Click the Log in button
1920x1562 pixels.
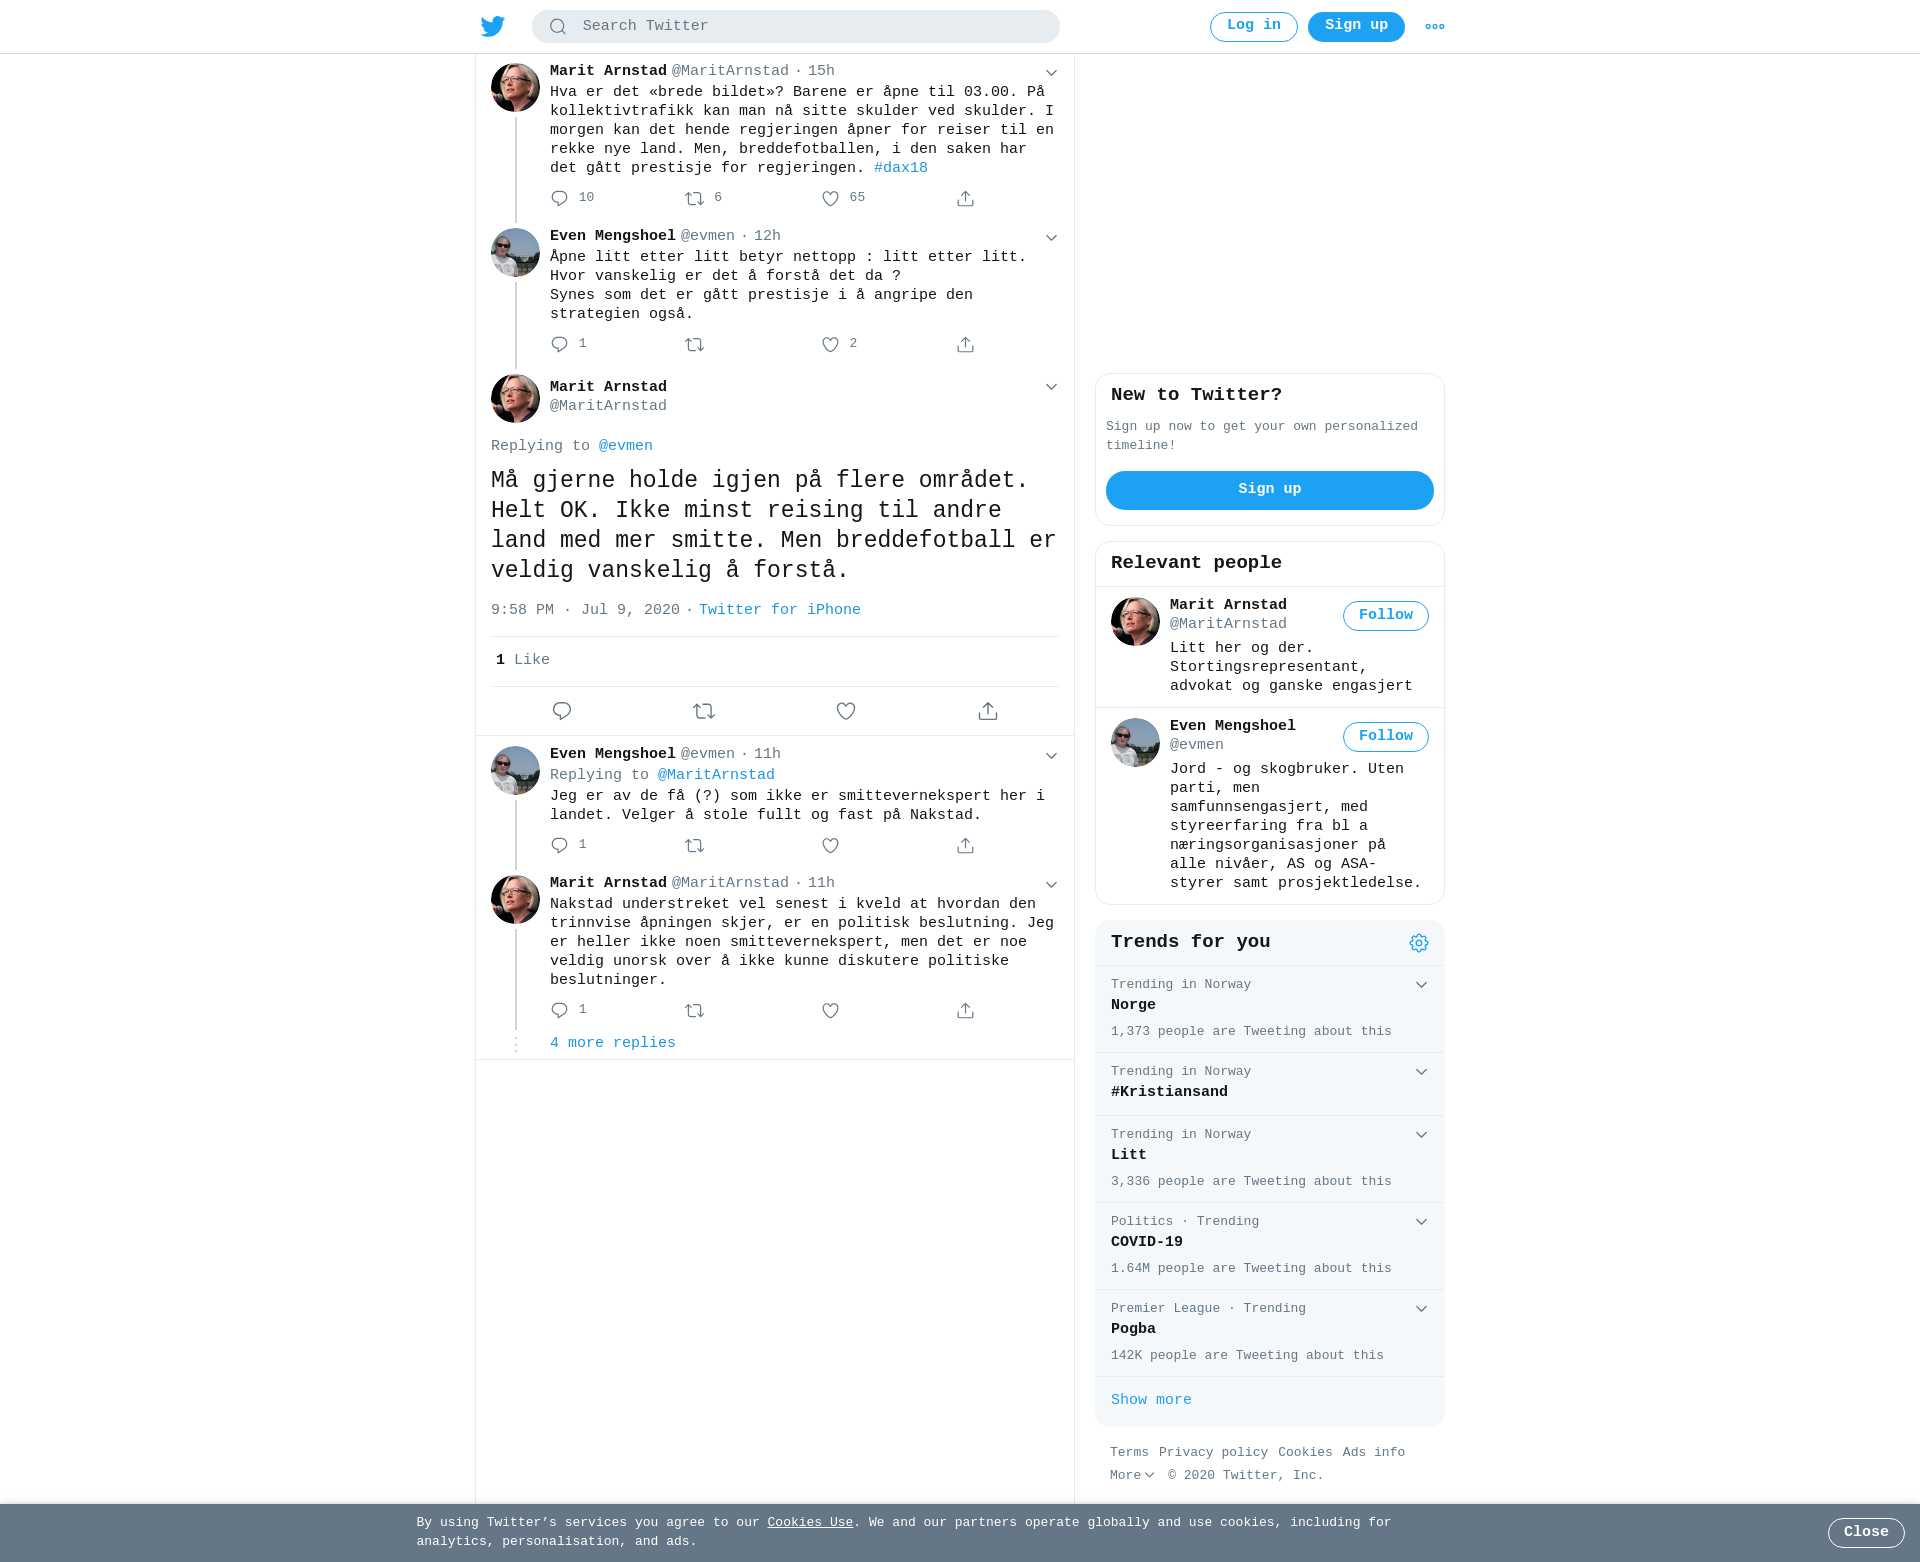coord(1254,27)
